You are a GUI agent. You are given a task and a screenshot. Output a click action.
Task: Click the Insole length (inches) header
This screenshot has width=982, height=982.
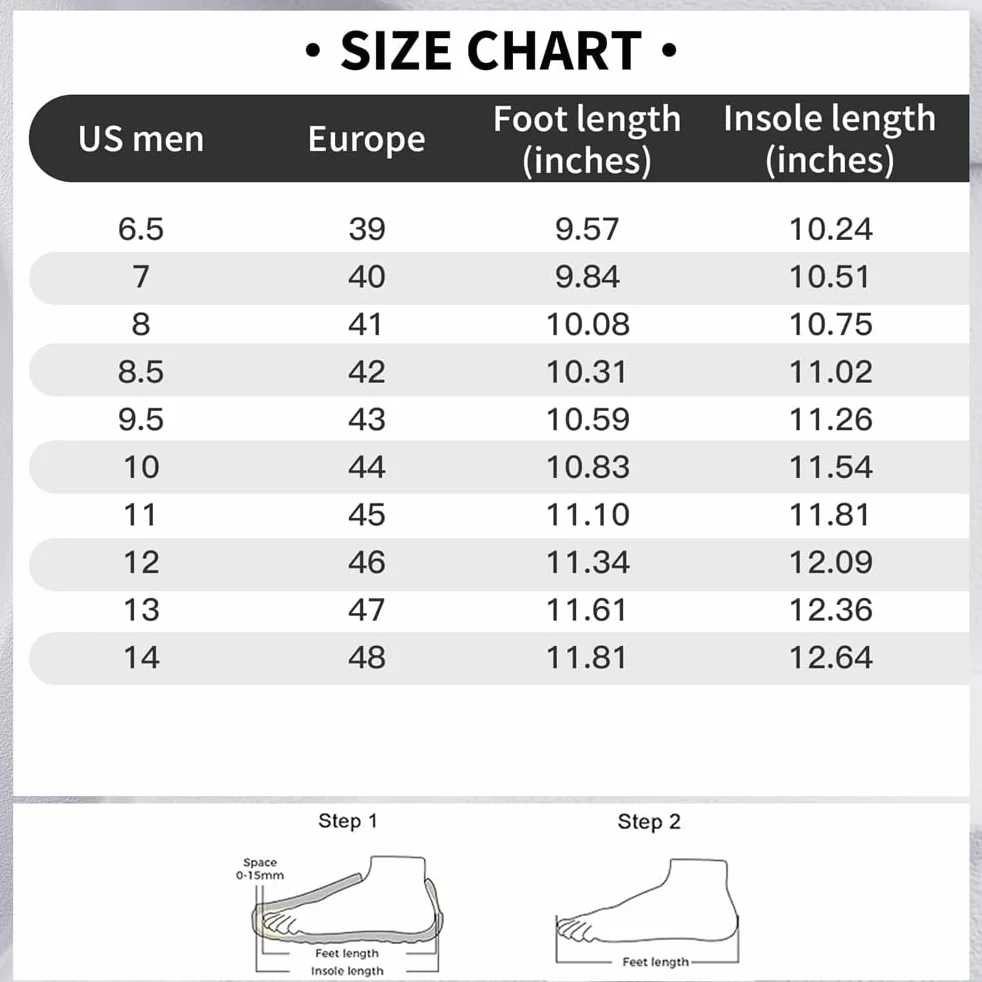click(x=830, y=139)
